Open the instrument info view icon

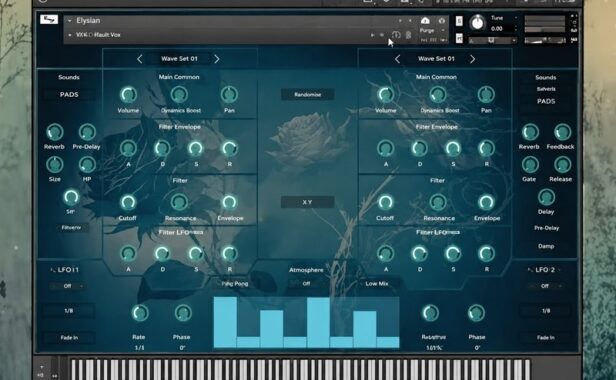(x=442, y=20)
